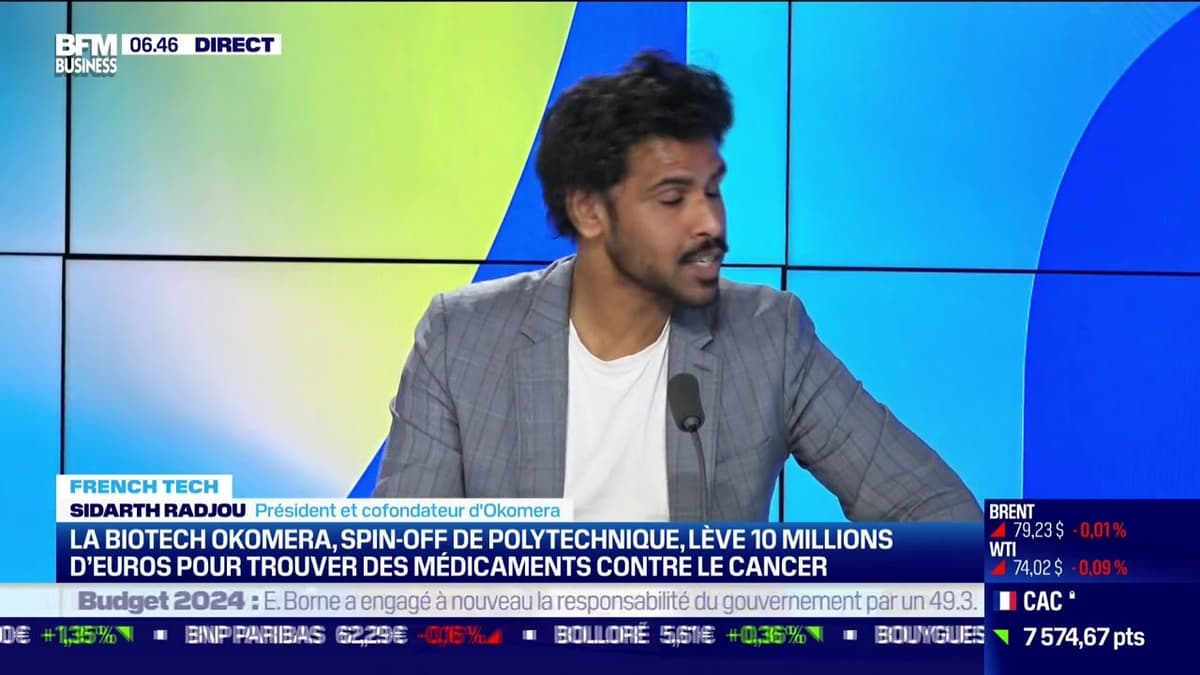The height and width of the screenshot is (675, 1200).
Task: Click the 'Président et cofondateur d'Okomera' subtitle
Action: point(405,509)
